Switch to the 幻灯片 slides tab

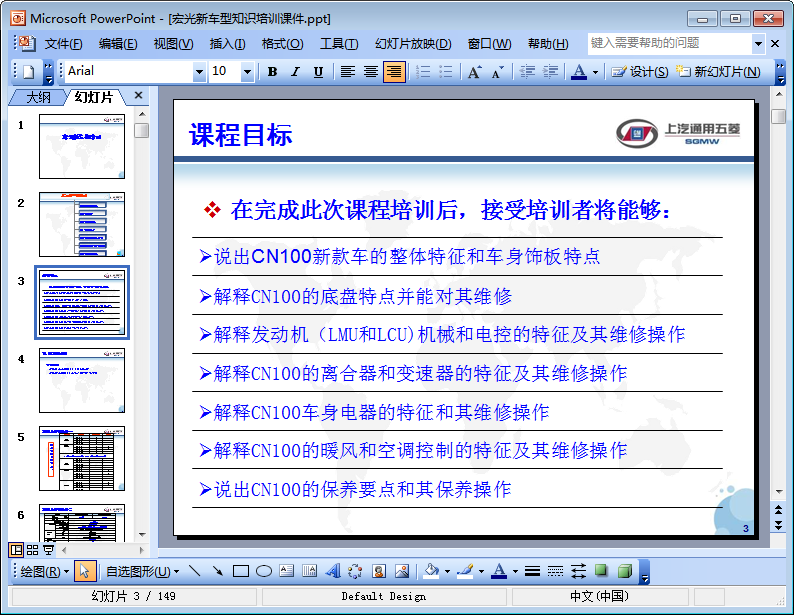pos(94,97)
